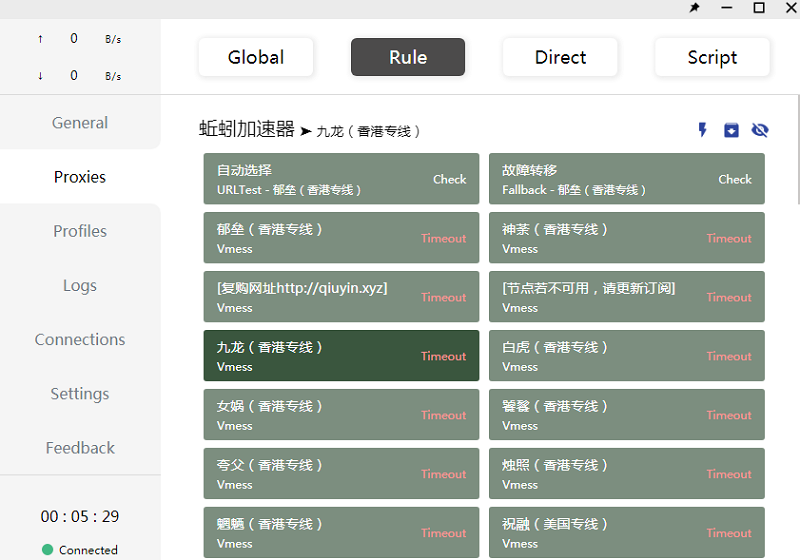
Task: Collapse the 蚯蚓加速器 group header
Action: coord(247,129)
